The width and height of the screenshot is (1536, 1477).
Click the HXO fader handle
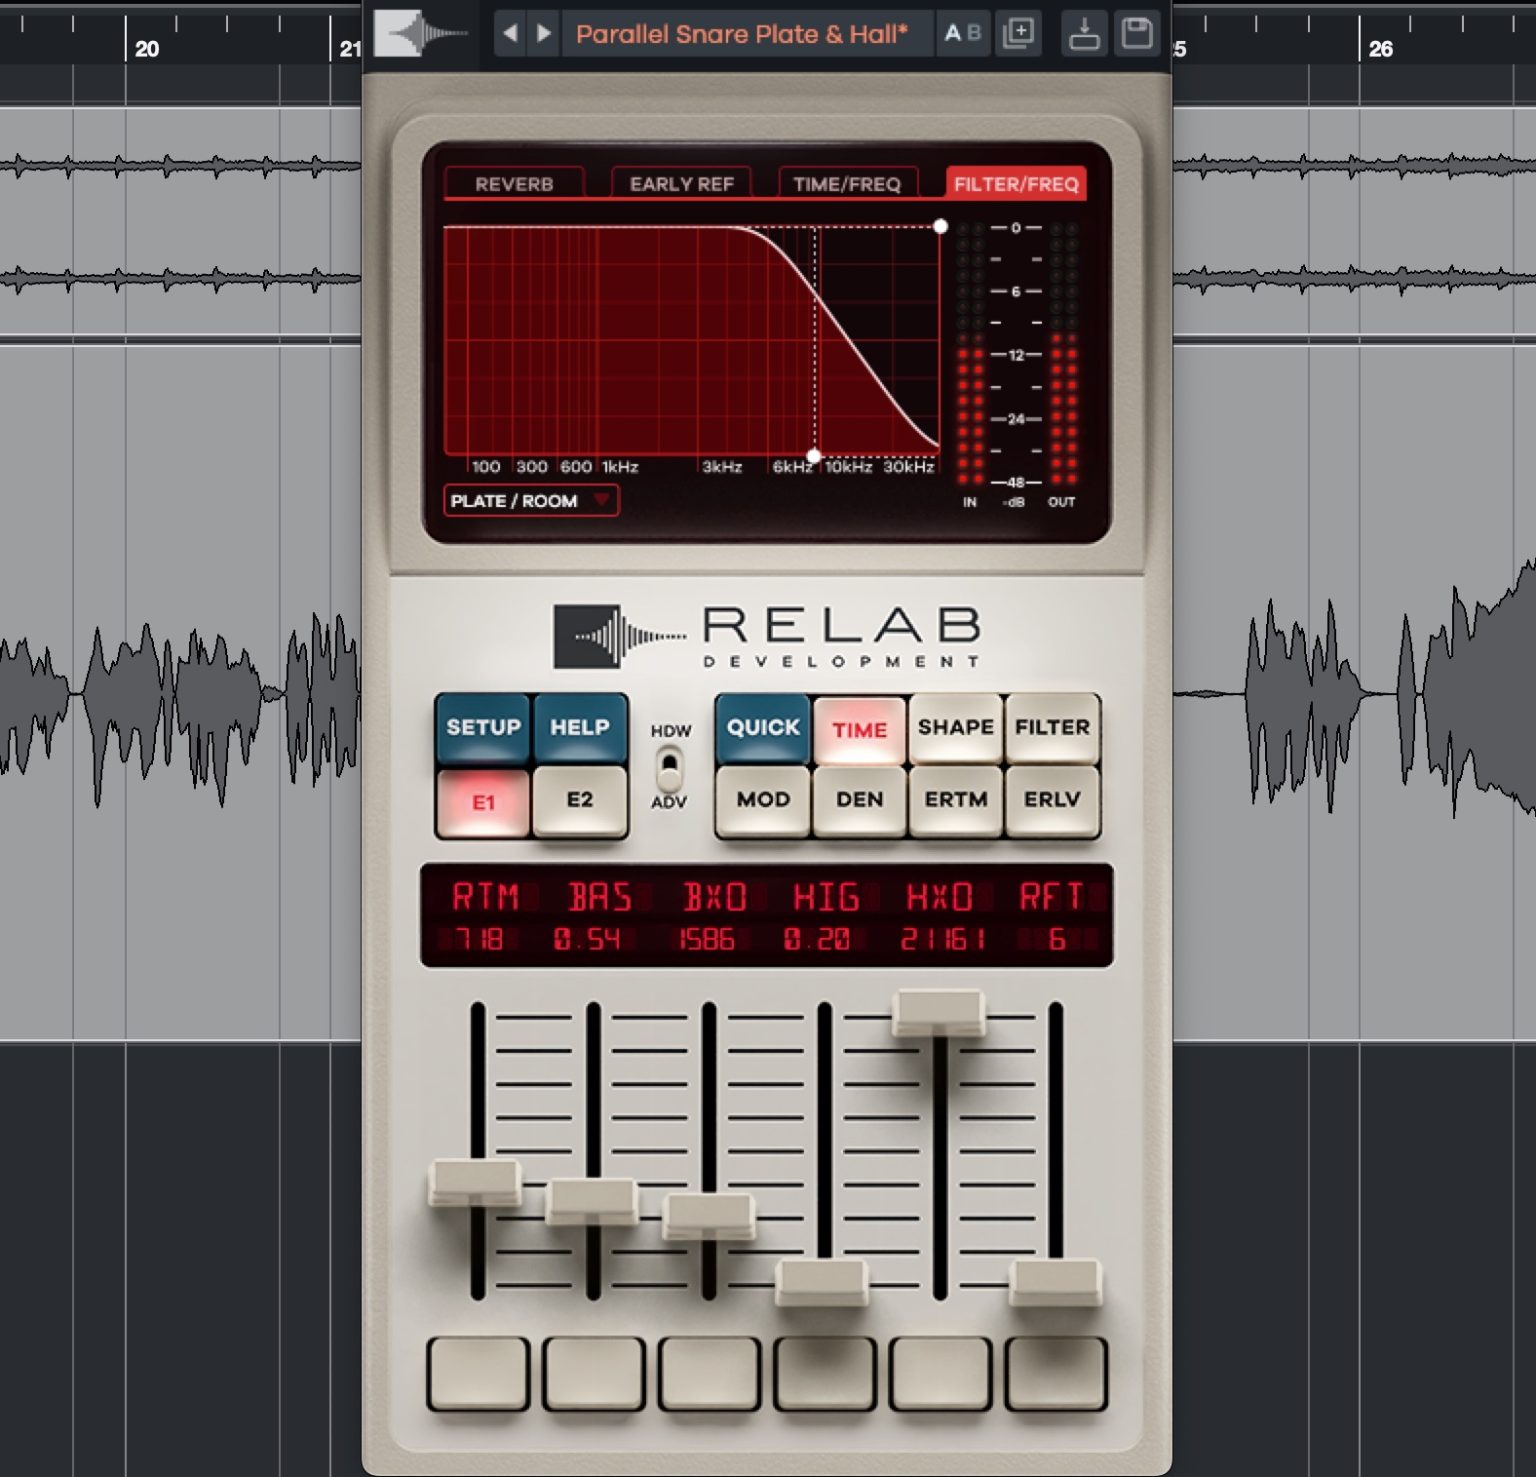(939, 1011)
